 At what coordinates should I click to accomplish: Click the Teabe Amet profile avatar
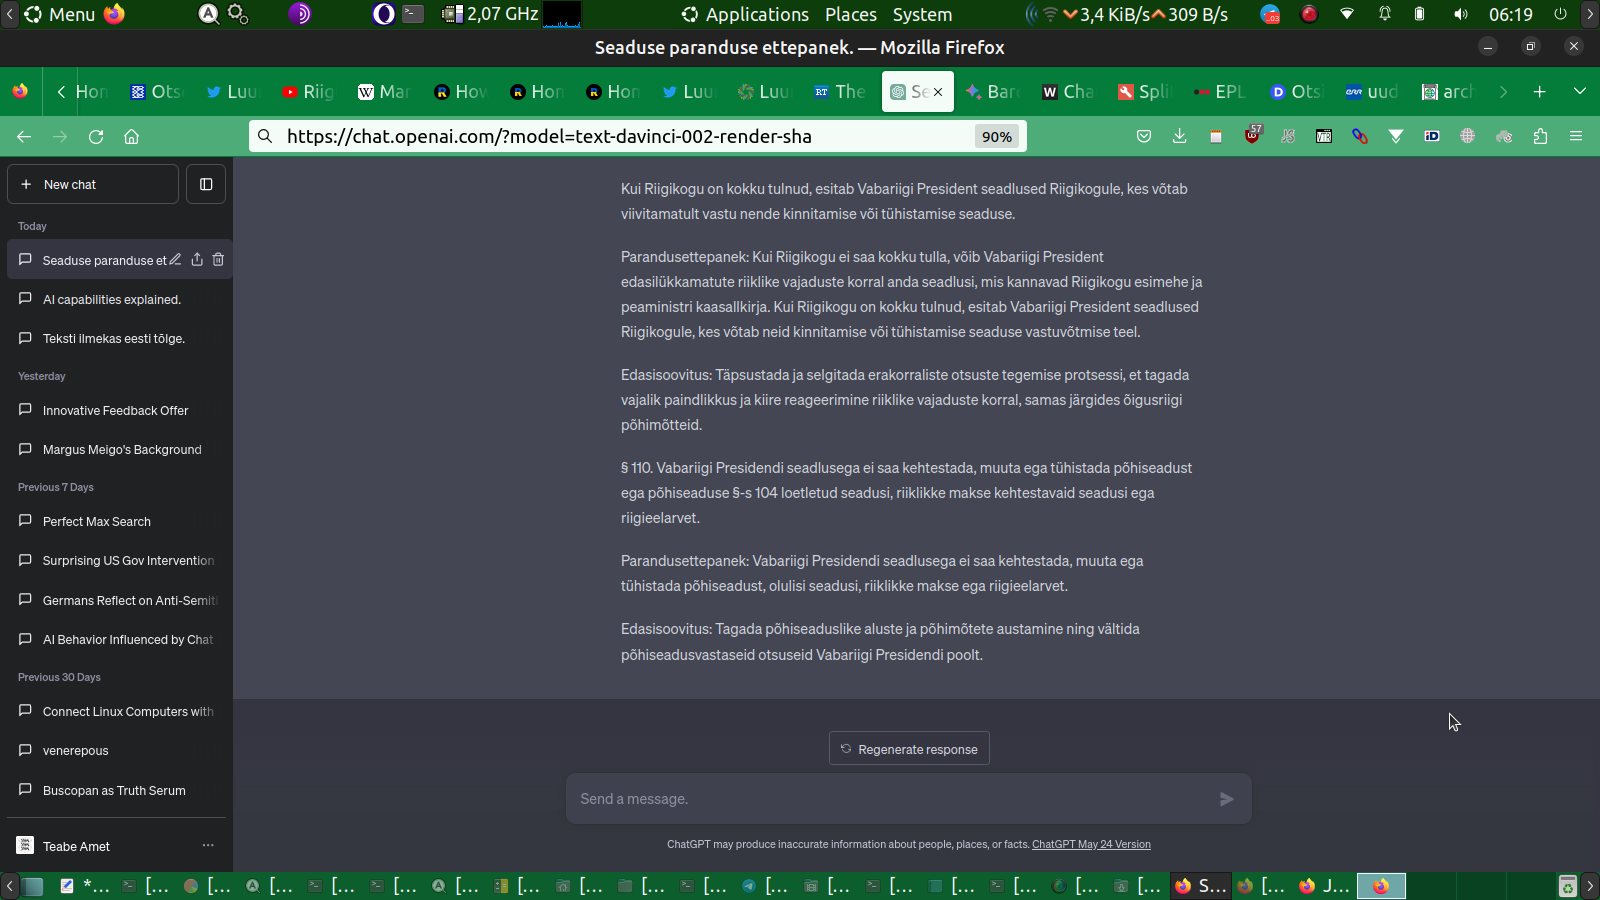point(26,845)
